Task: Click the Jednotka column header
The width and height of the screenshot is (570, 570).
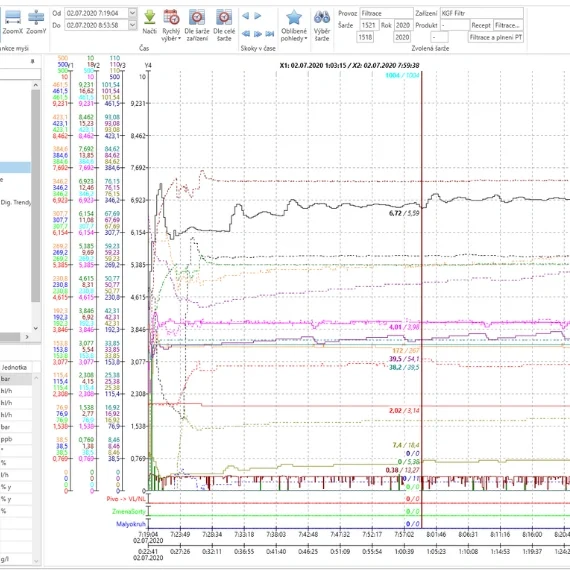Action: [15, 367]
